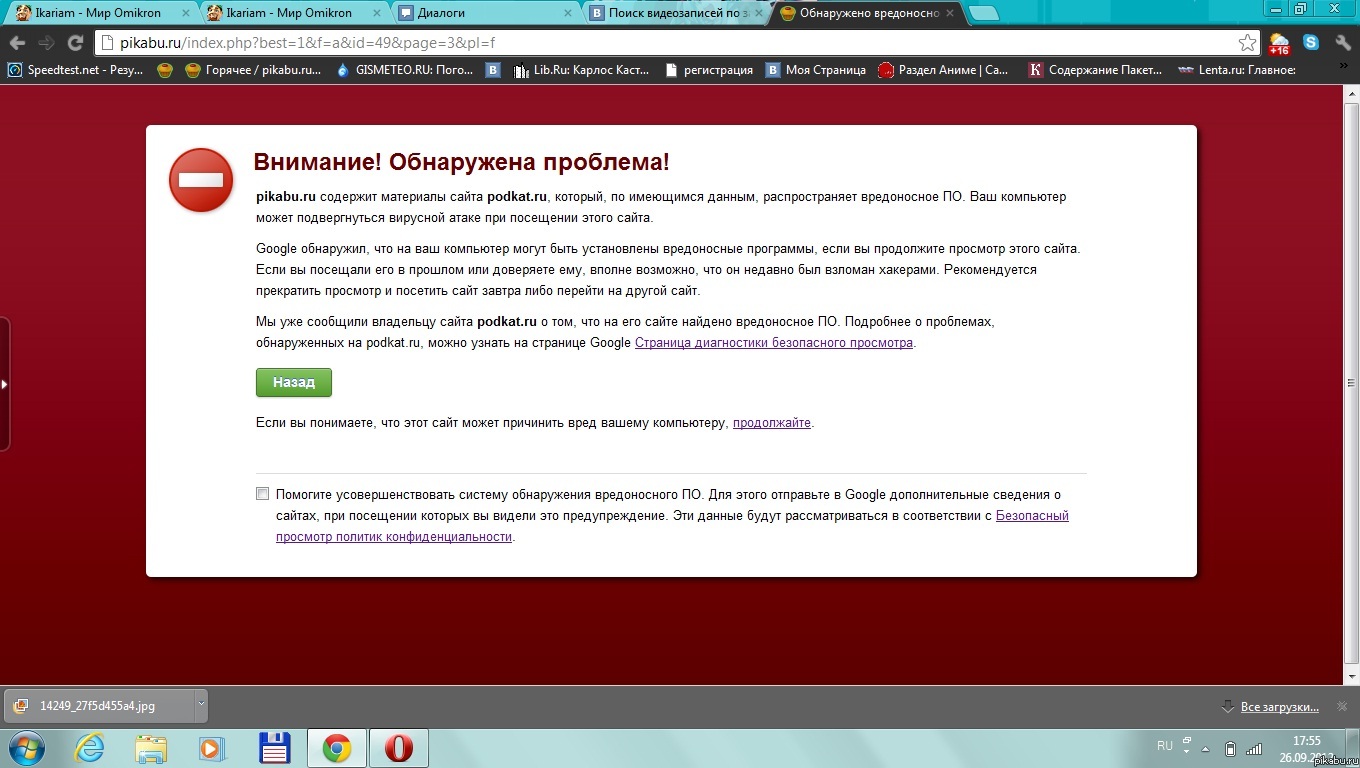The height and width of the screenshot is (768, 1360).
Task: Open the RU language selector in system tray
Action: pyautogui.click(x=1165, y=746)
